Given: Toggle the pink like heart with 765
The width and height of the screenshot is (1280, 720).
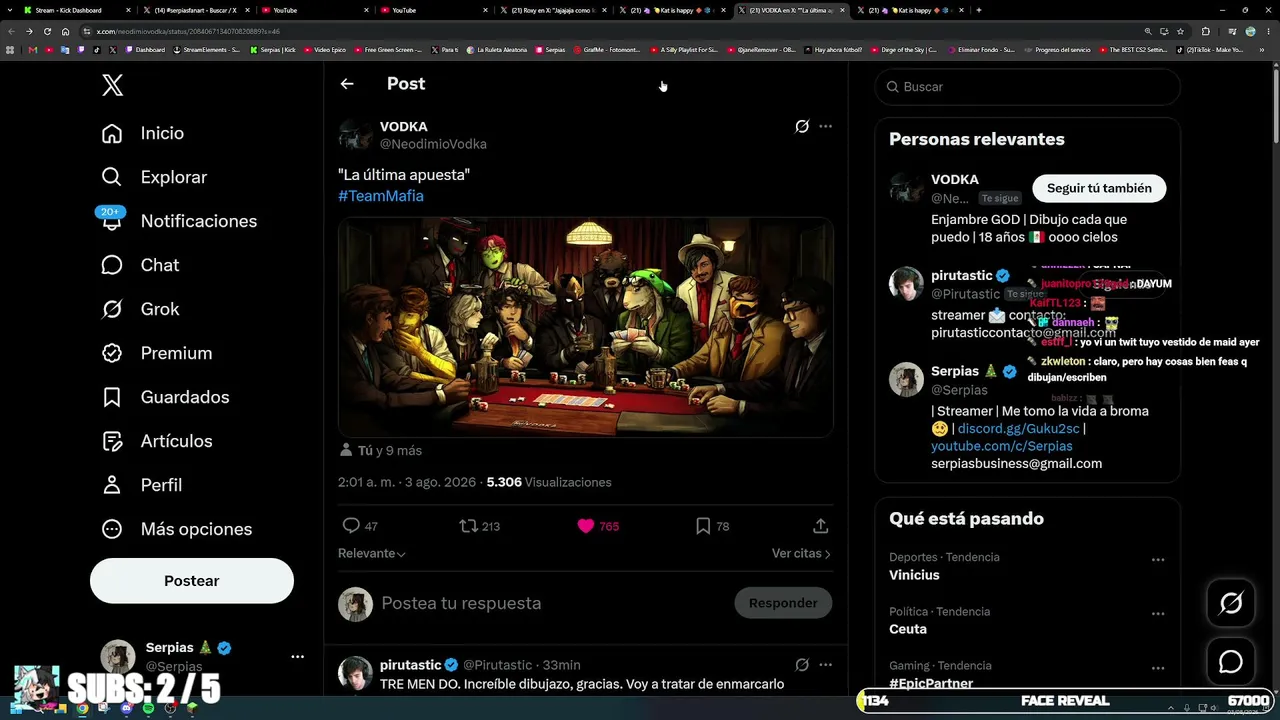Looking at the screenshot, I should coord(586,526).
